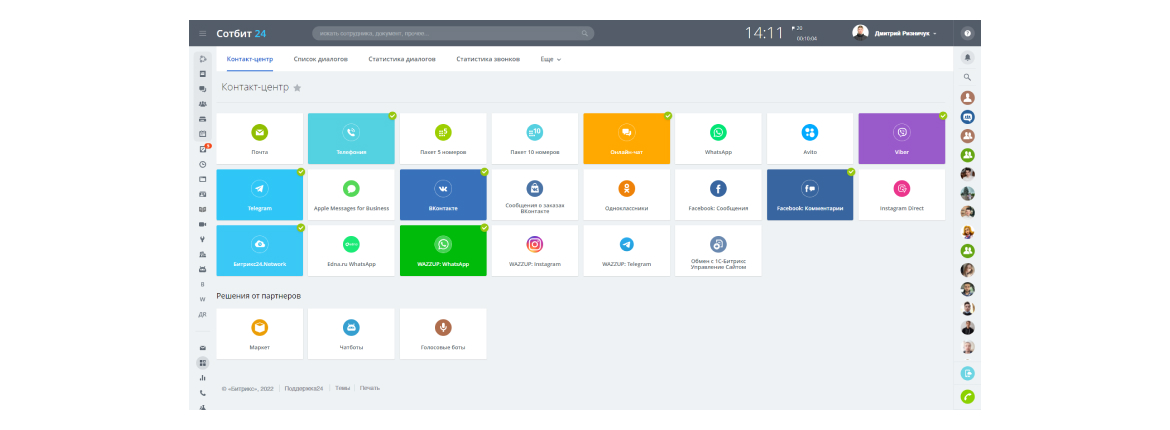Open the Viber channel tile
The image size is (1170, 430).
902,139
